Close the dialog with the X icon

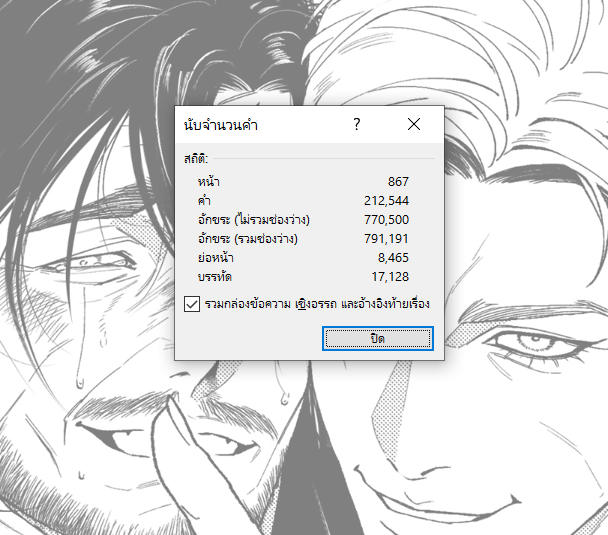(414, 124)
